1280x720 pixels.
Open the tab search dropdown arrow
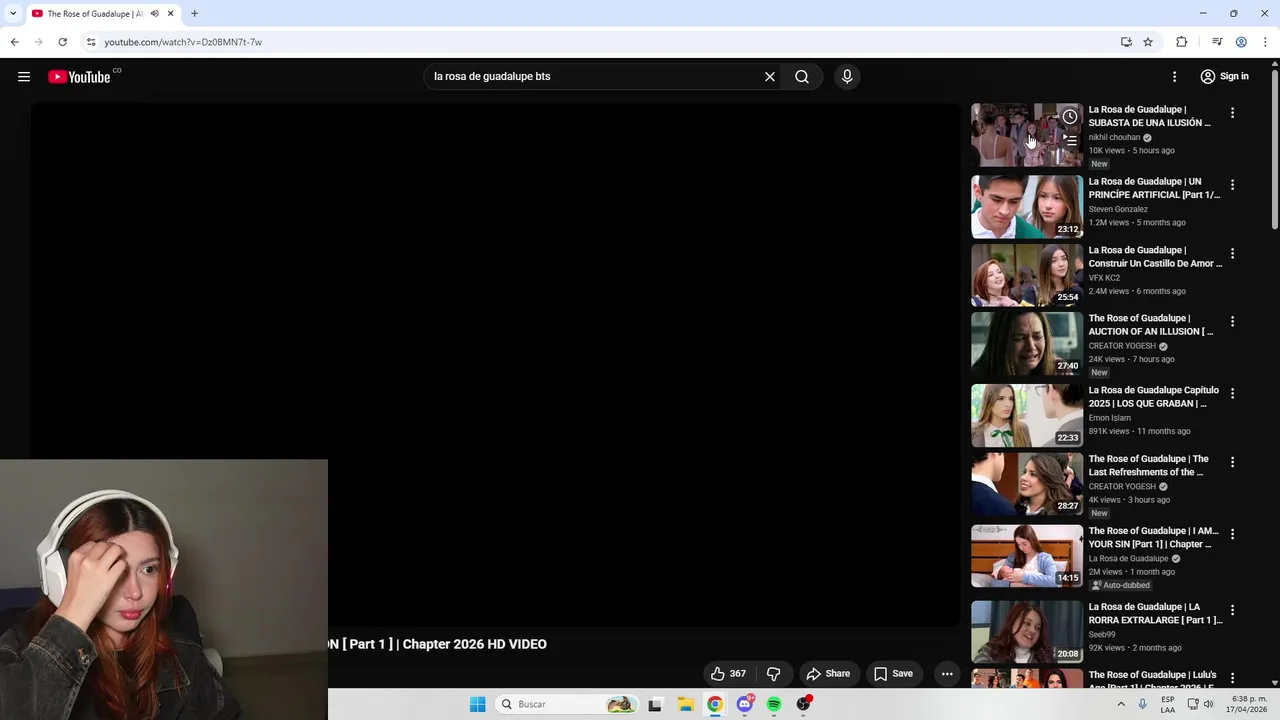pyautogui.click(x=13, y=14)
